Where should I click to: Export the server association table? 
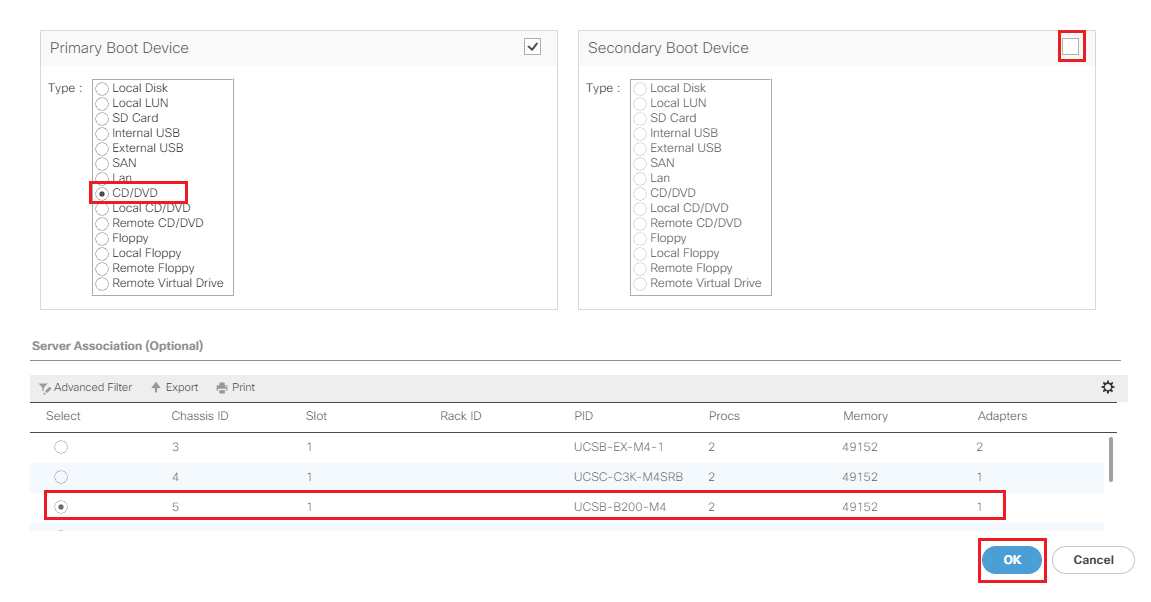point(175,388)
